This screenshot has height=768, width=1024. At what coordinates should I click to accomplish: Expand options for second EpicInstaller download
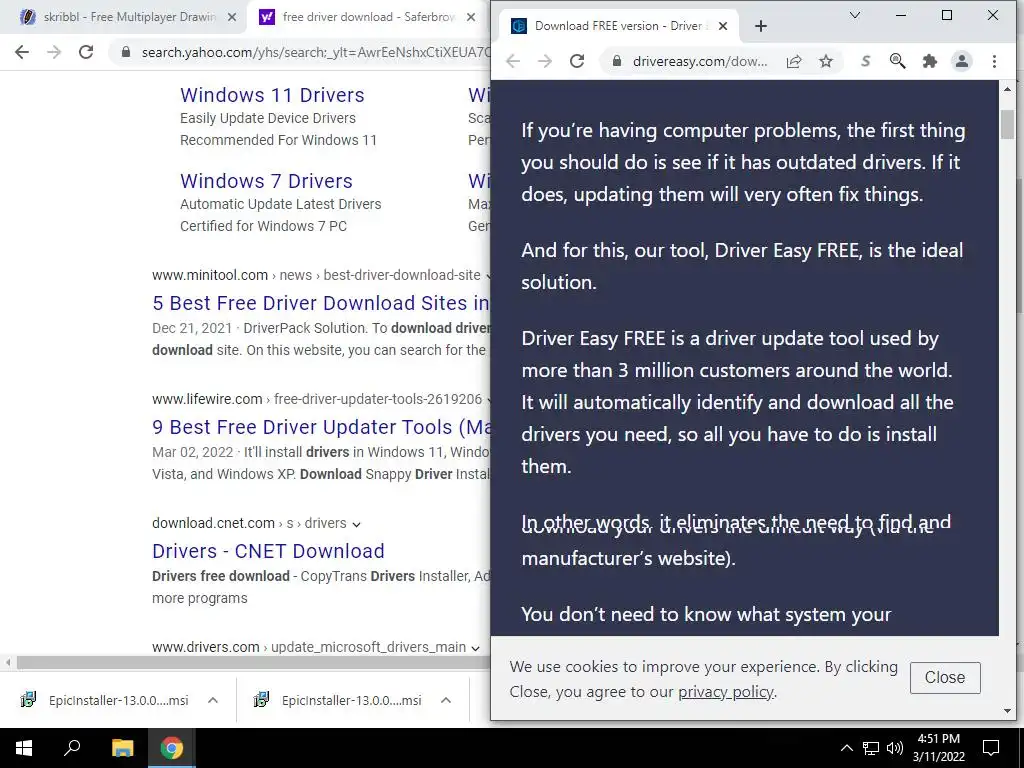pos(446,701)
